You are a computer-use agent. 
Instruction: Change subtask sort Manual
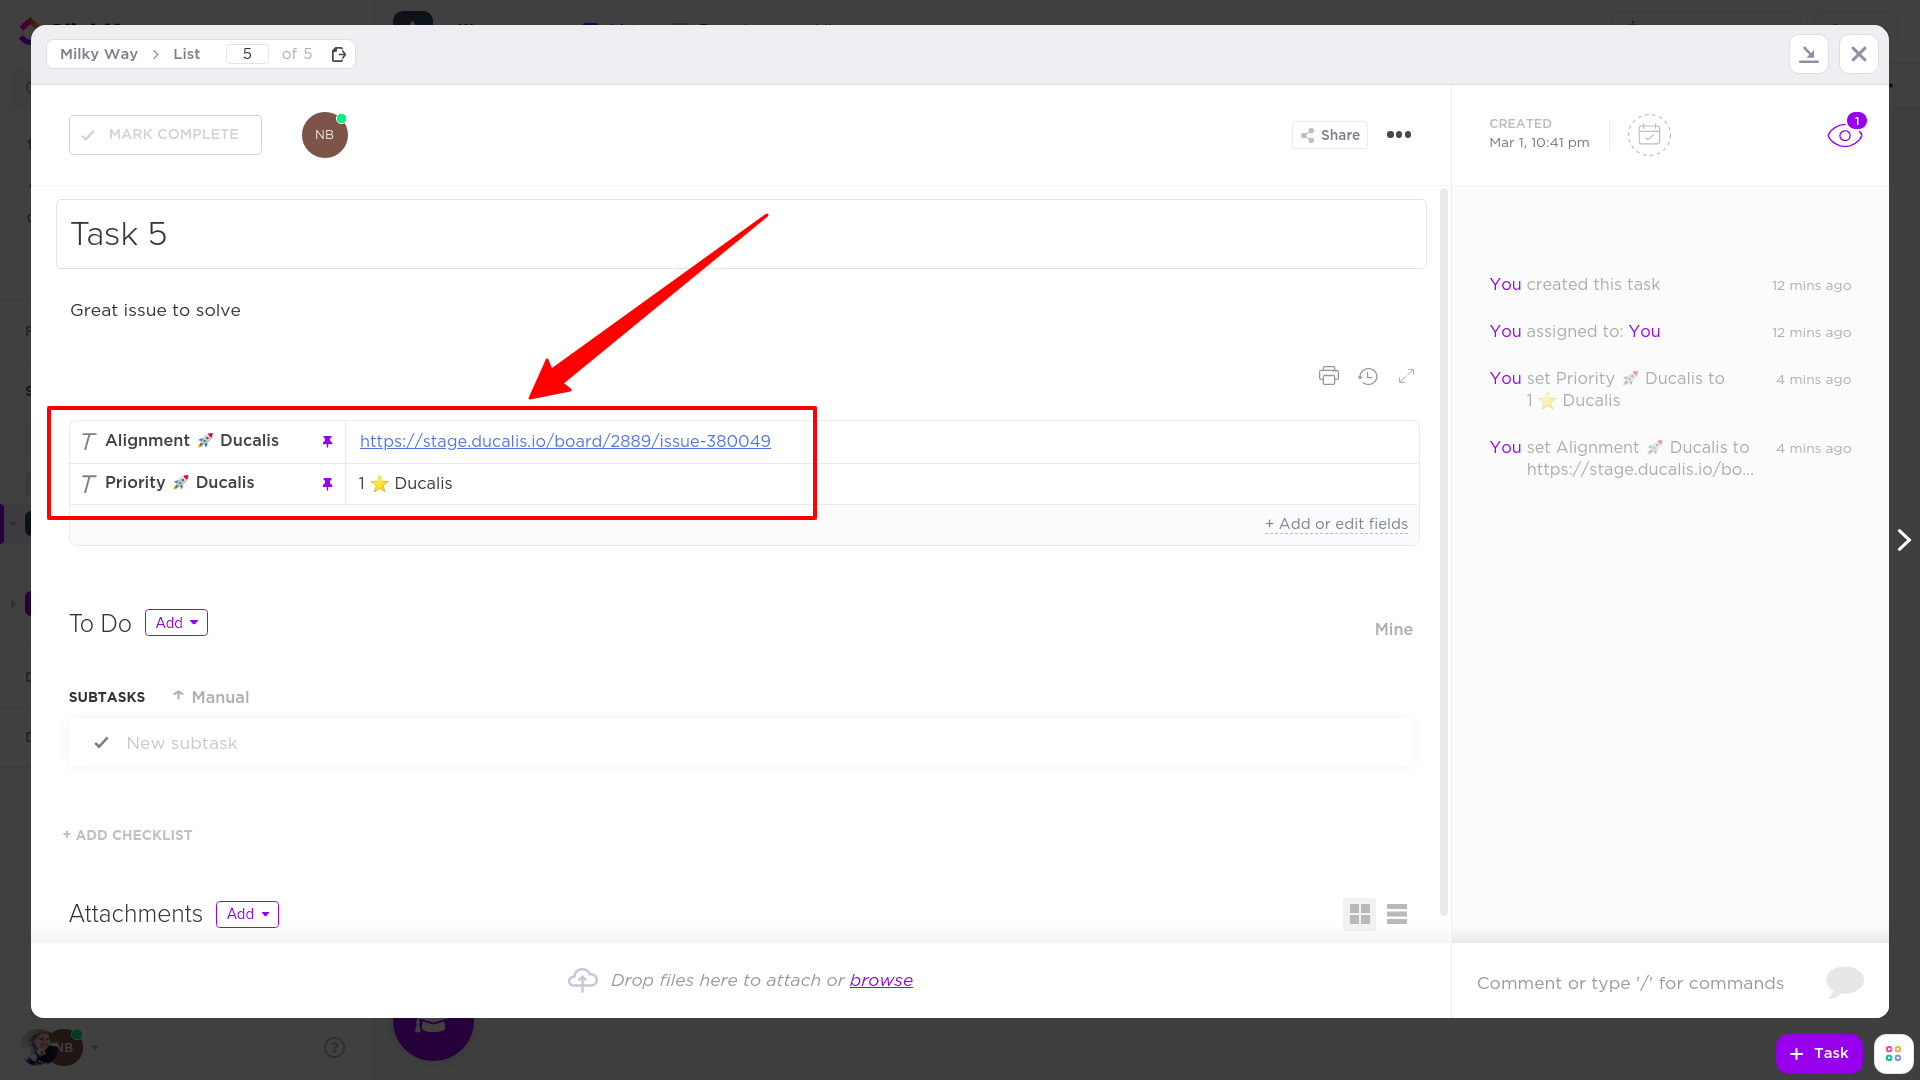211,697
